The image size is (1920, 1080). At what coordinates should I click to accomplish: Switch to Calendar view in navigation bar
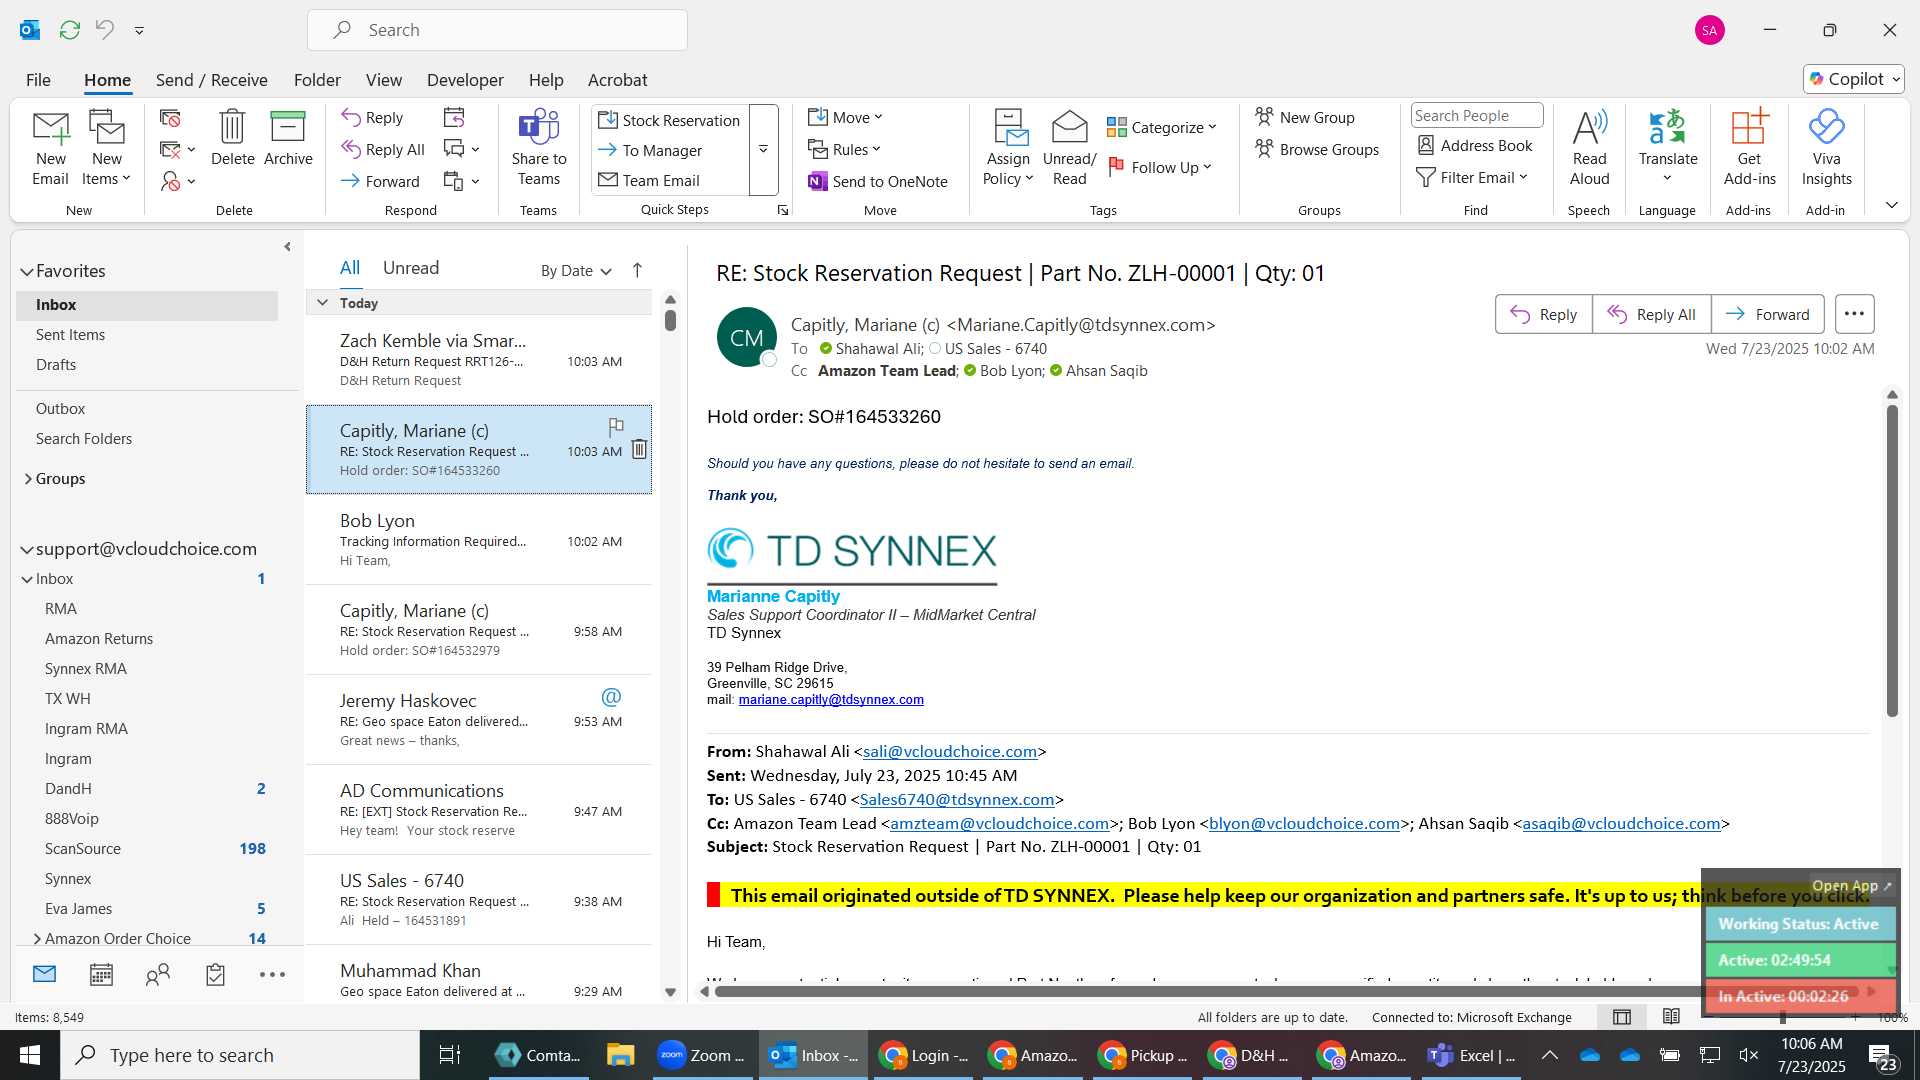[x=101, y=974]
